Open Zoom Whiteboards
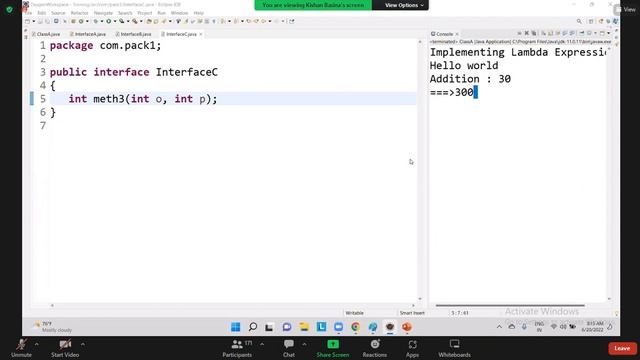 [454, 348]
